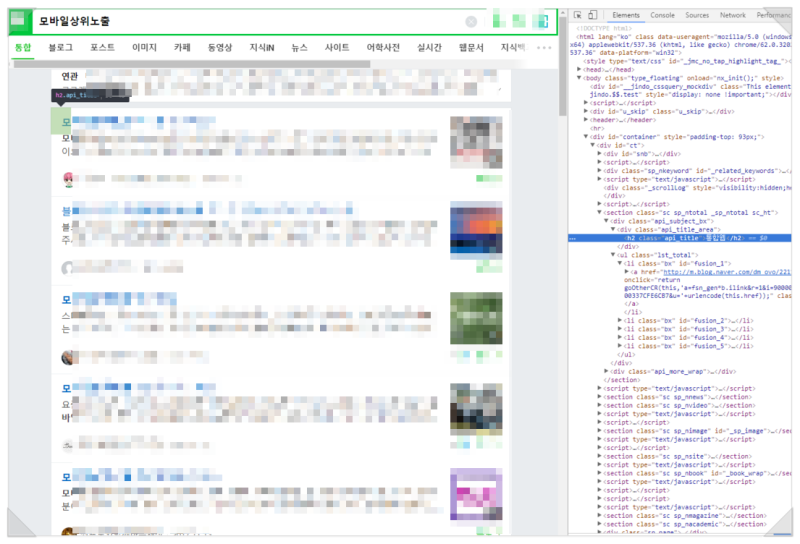Click the horizontal scrollbar under the category tabs
800x544 pixels.
pos(192,64)
